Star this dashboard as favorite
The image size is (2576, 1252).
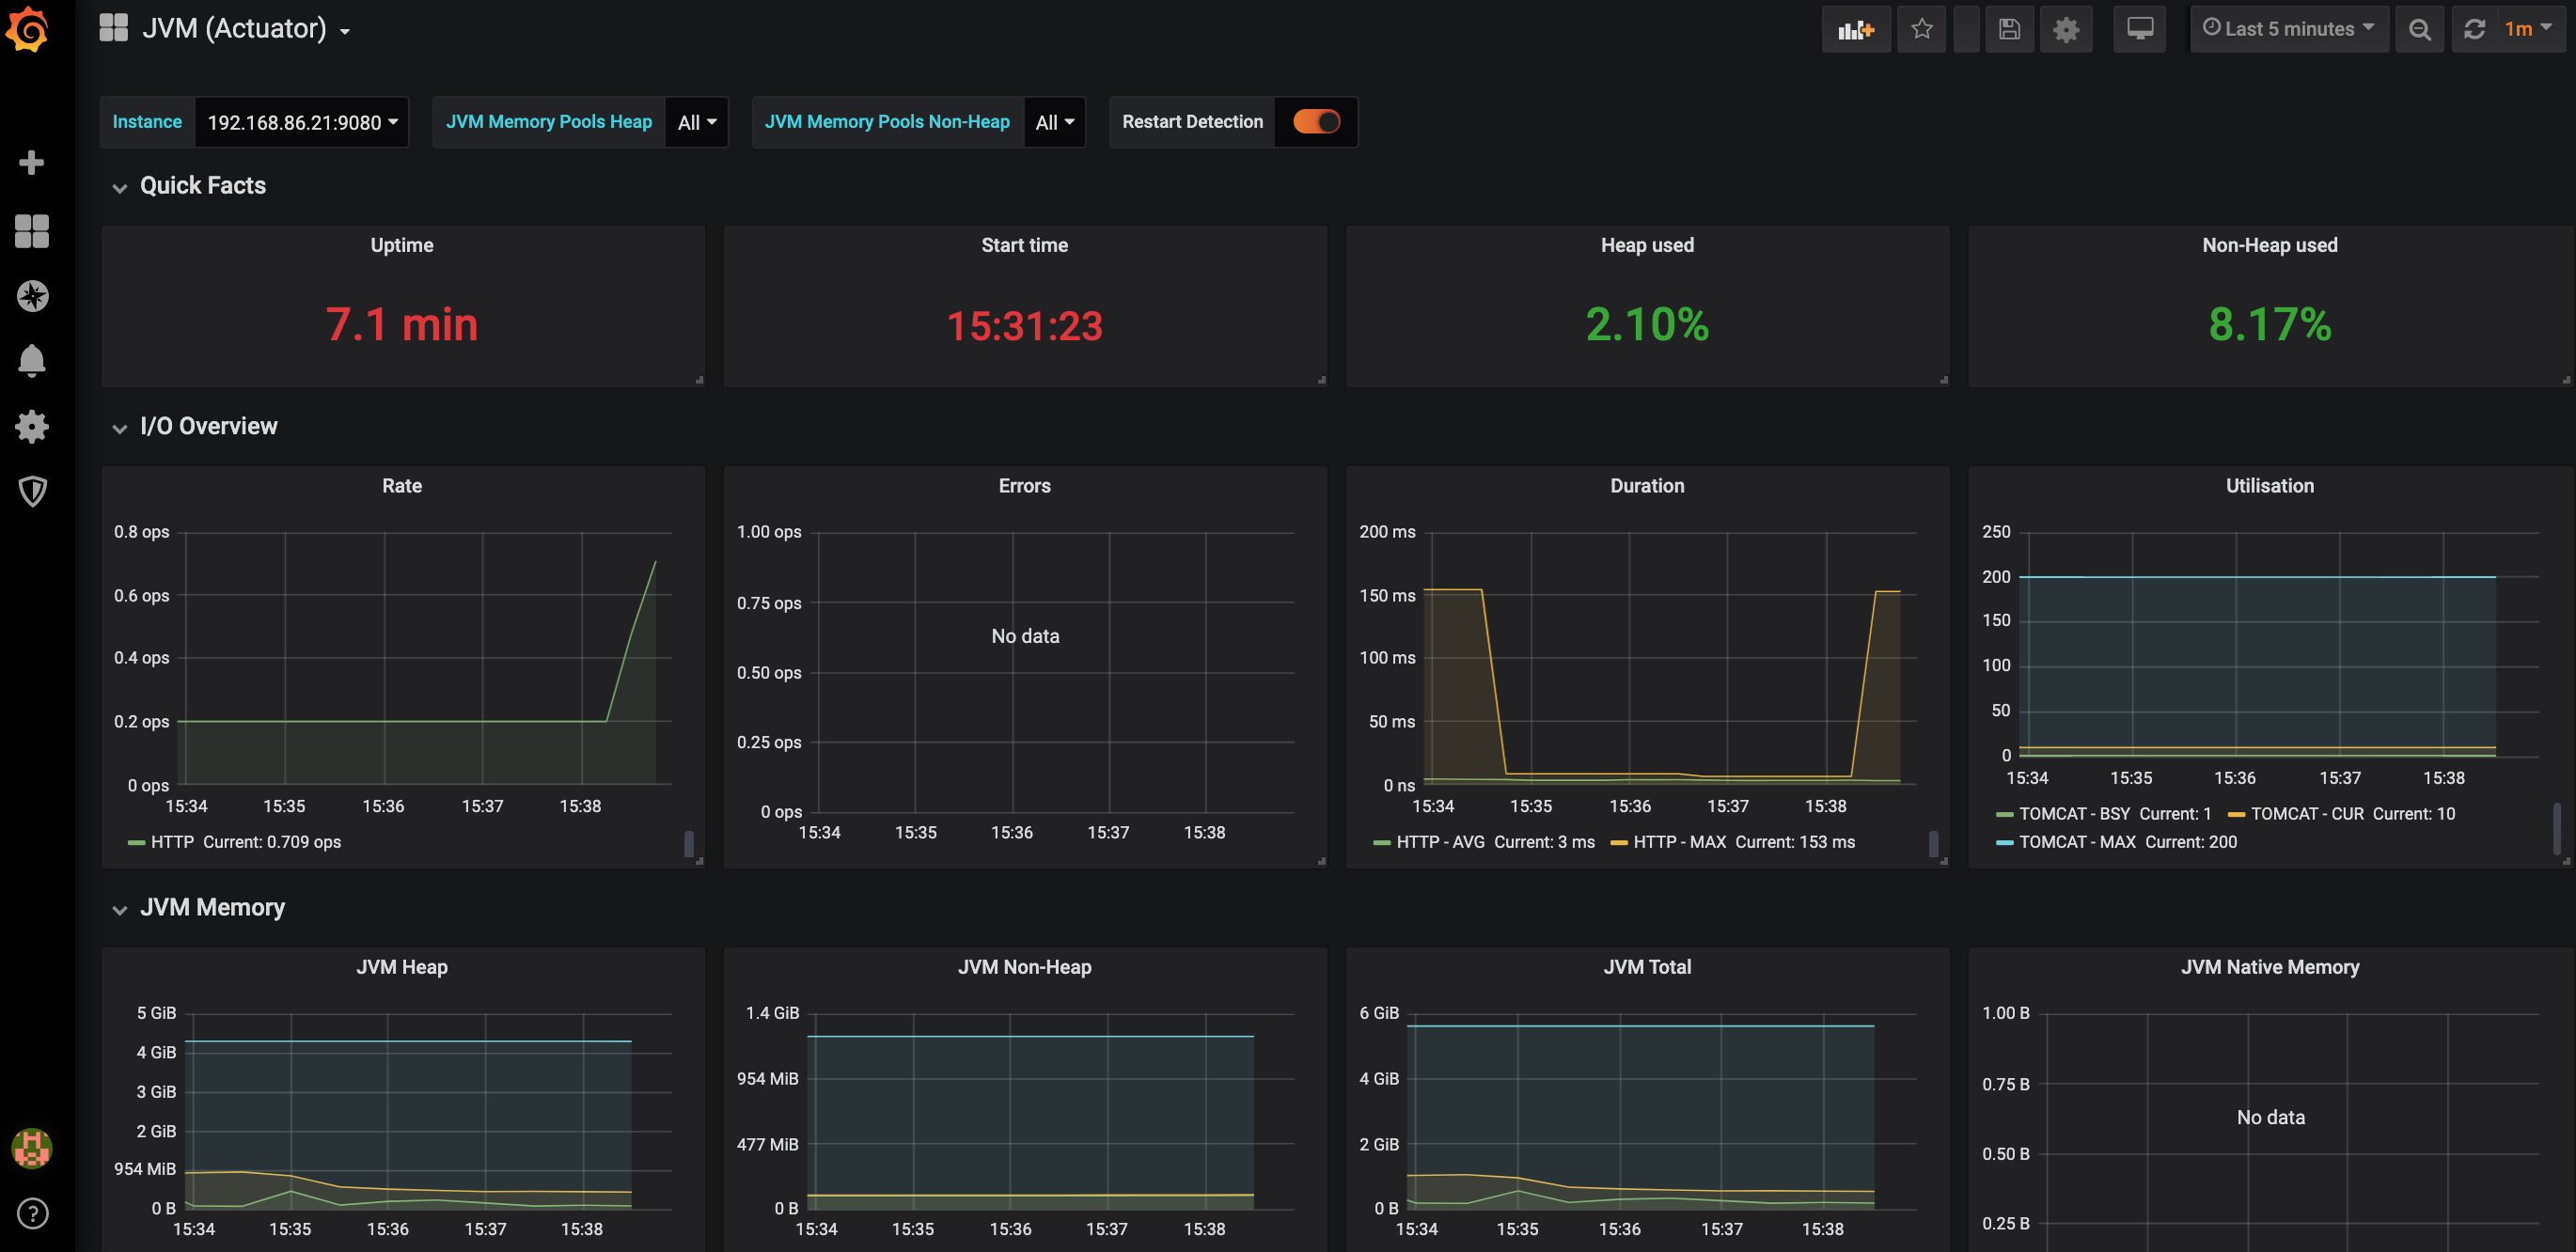1921,29
